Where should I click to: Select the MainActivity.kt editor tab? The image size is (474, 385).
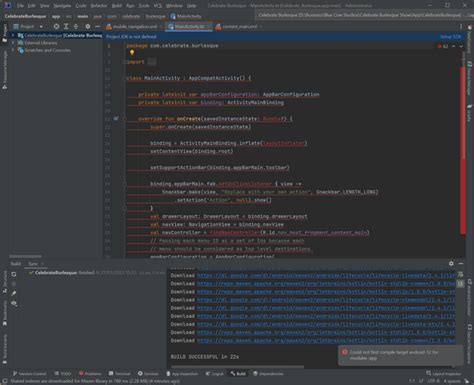[x=189, y=26]
